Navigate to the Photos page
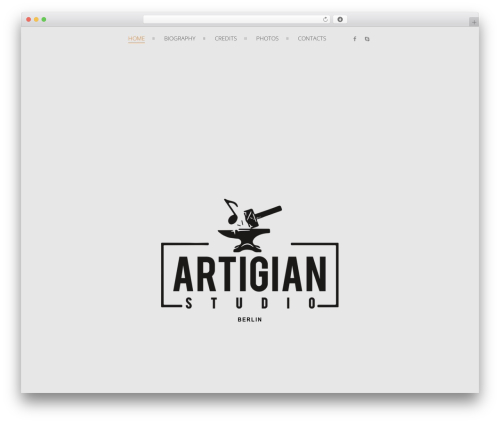The width and height of the screenshot is (500, 423). click(x=267, y=39)
